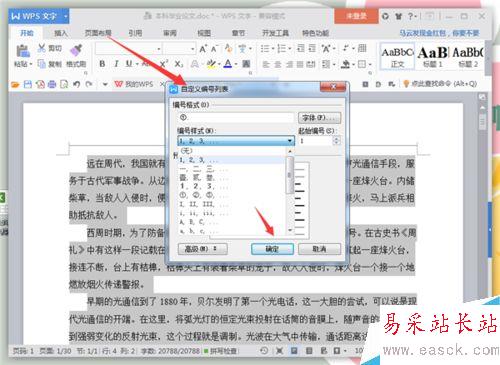
Task: Click the center align icon
Action: [x=278, y=64]
